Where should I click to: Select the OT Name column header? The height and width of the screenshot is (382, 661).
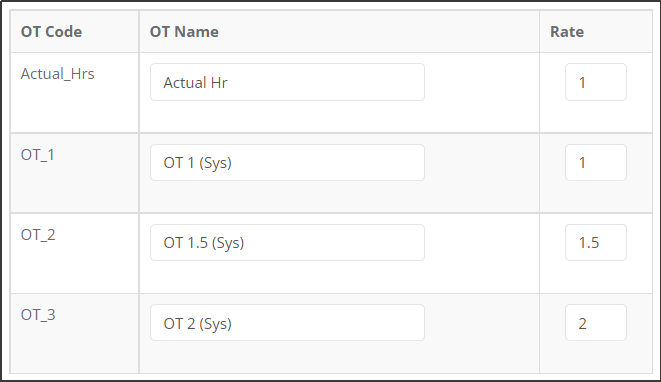(x=184, y=32)
